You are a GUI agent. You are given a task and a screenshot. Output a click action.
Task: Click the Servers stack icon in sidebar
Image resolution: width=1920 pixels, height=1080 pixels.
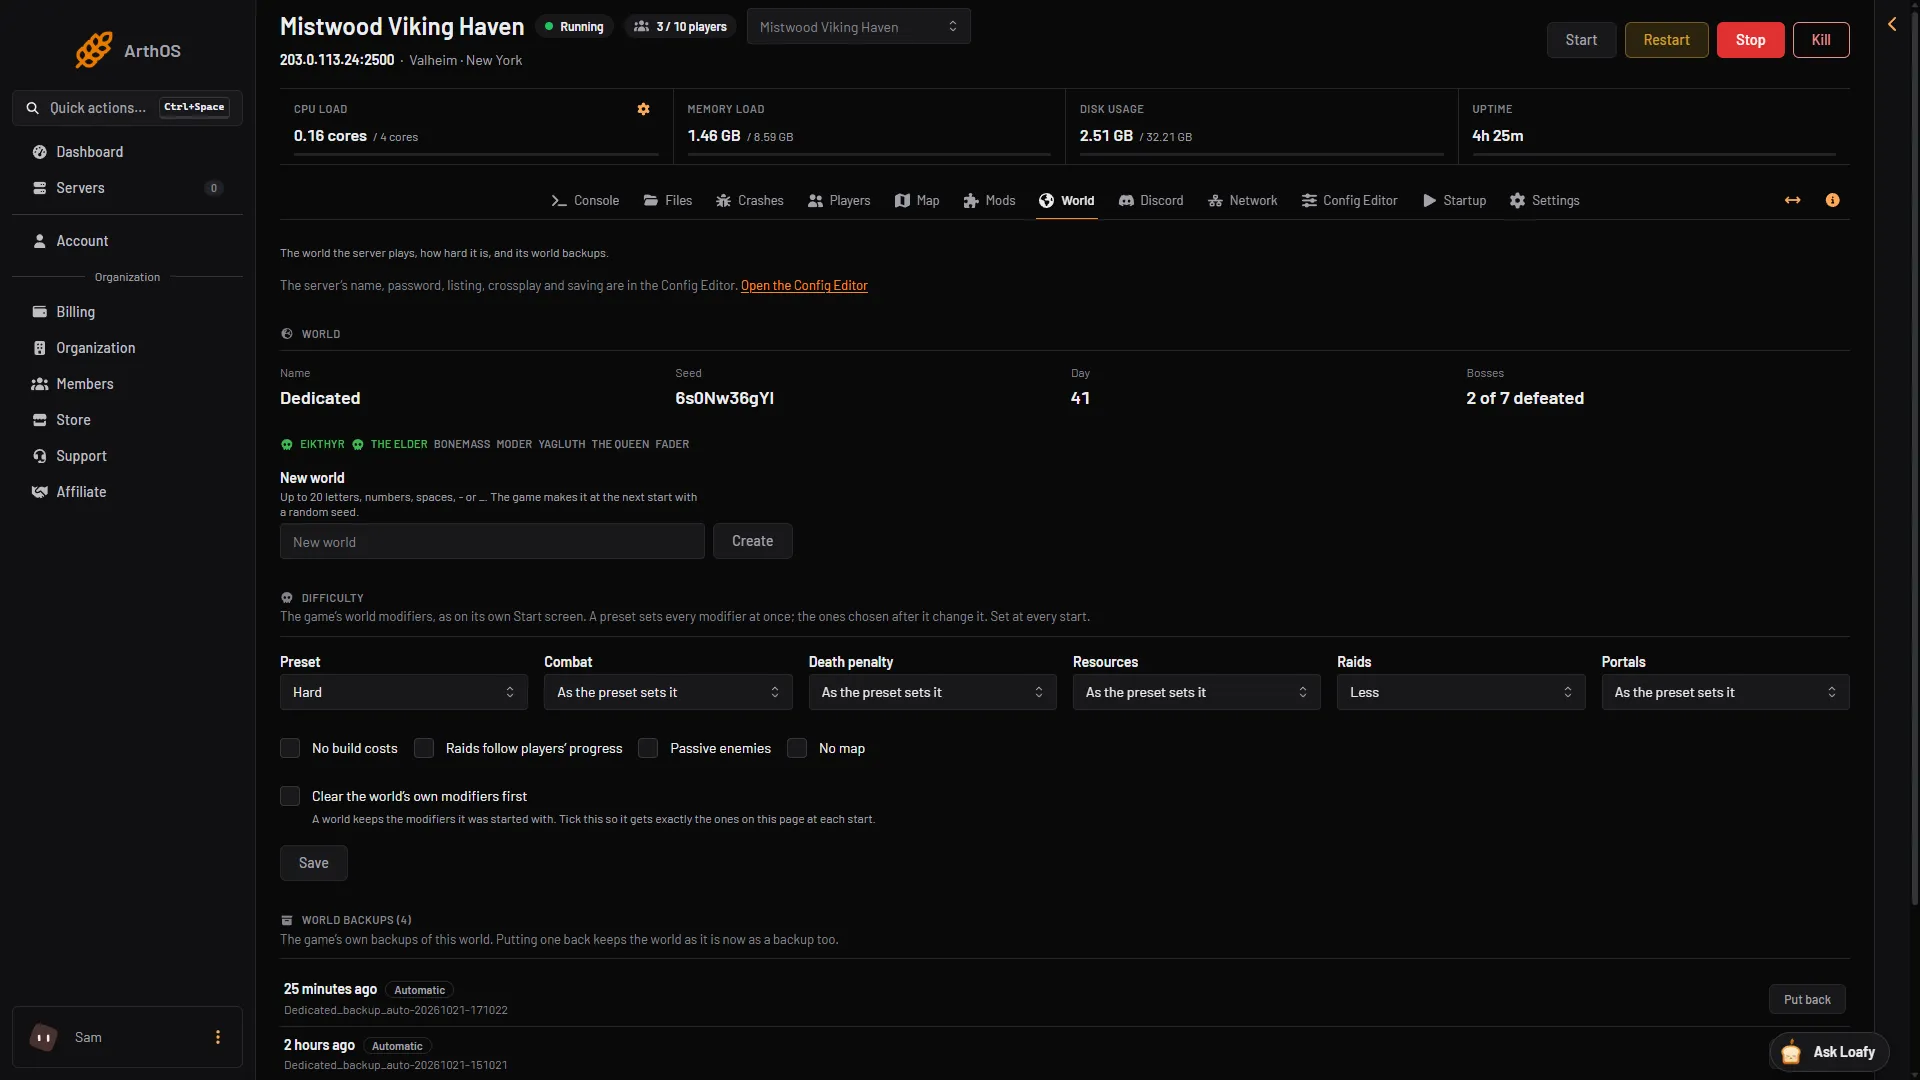(40, 188)
